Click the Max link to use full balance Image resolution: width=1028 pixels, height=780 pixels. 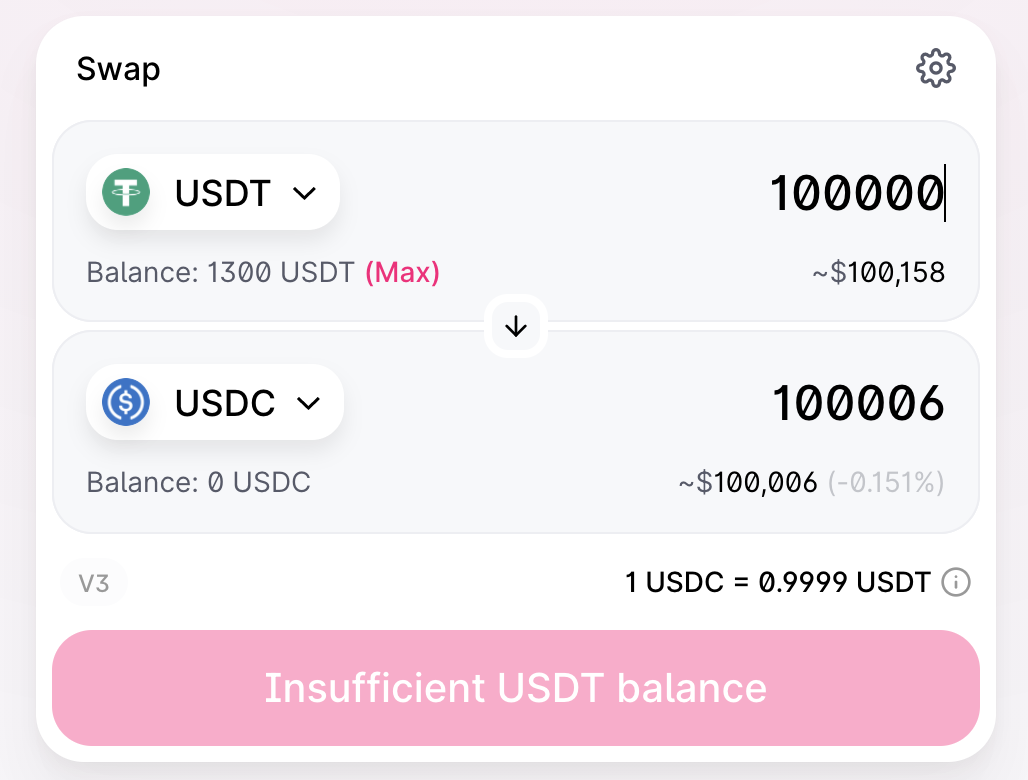(403, 272)
